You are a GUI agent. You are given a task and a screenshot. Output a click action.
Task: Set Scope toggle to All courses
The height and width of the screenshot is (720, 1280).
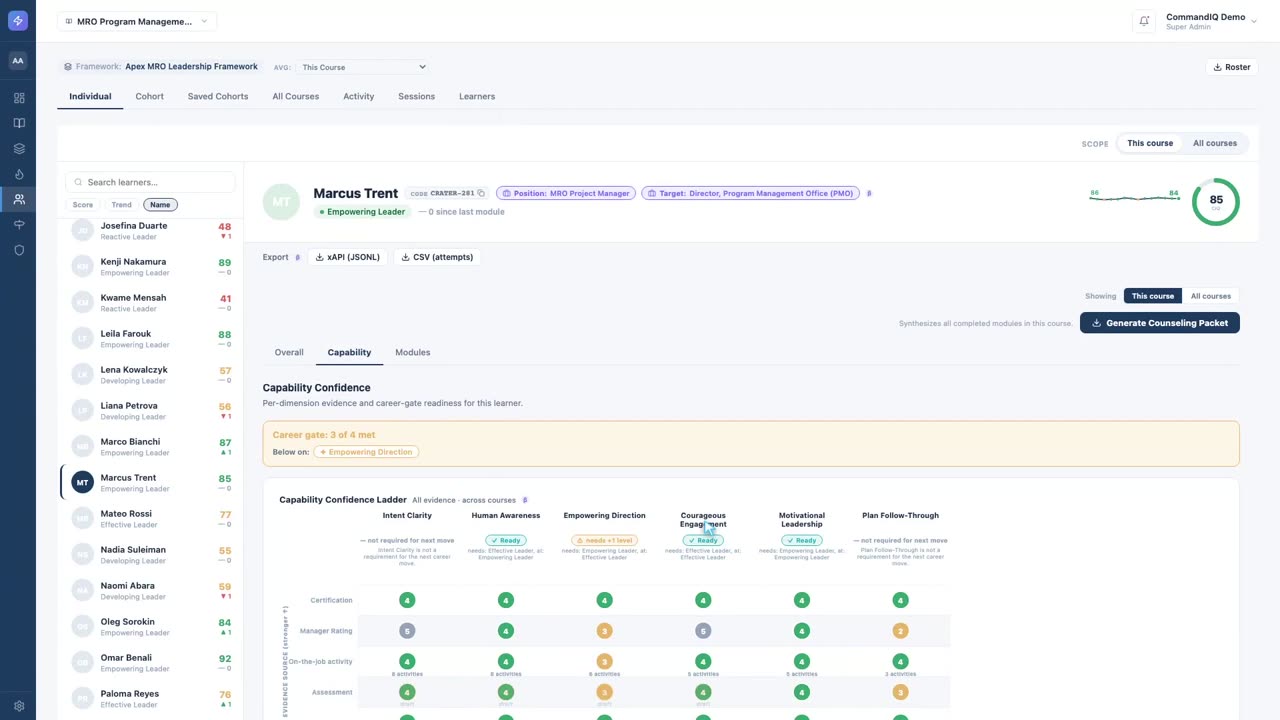[1215, 143]
